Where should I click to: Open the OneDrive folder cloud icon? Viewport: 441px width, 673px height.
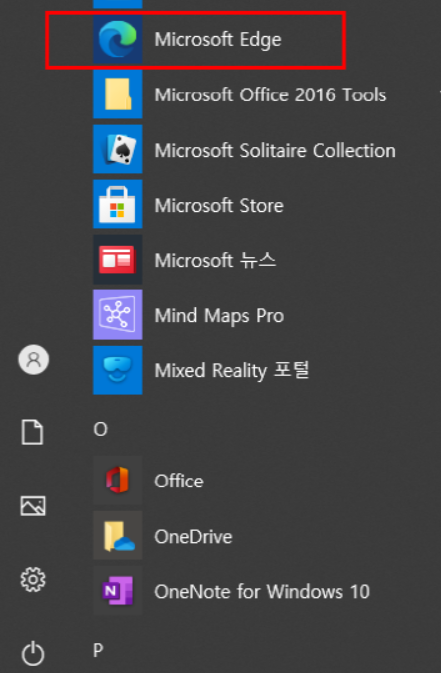(118, 535)
